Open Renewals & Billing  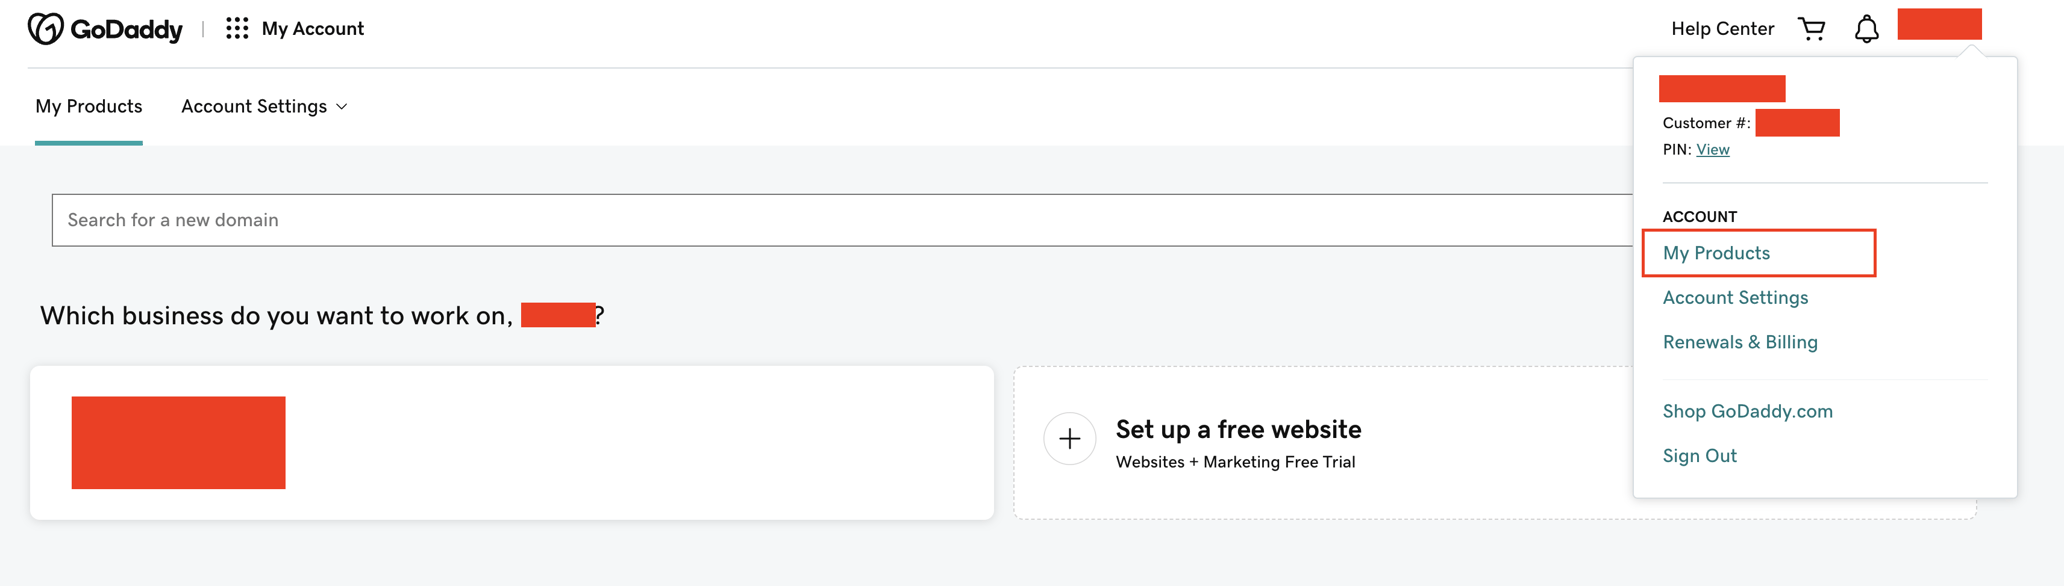coord(1740,341)
